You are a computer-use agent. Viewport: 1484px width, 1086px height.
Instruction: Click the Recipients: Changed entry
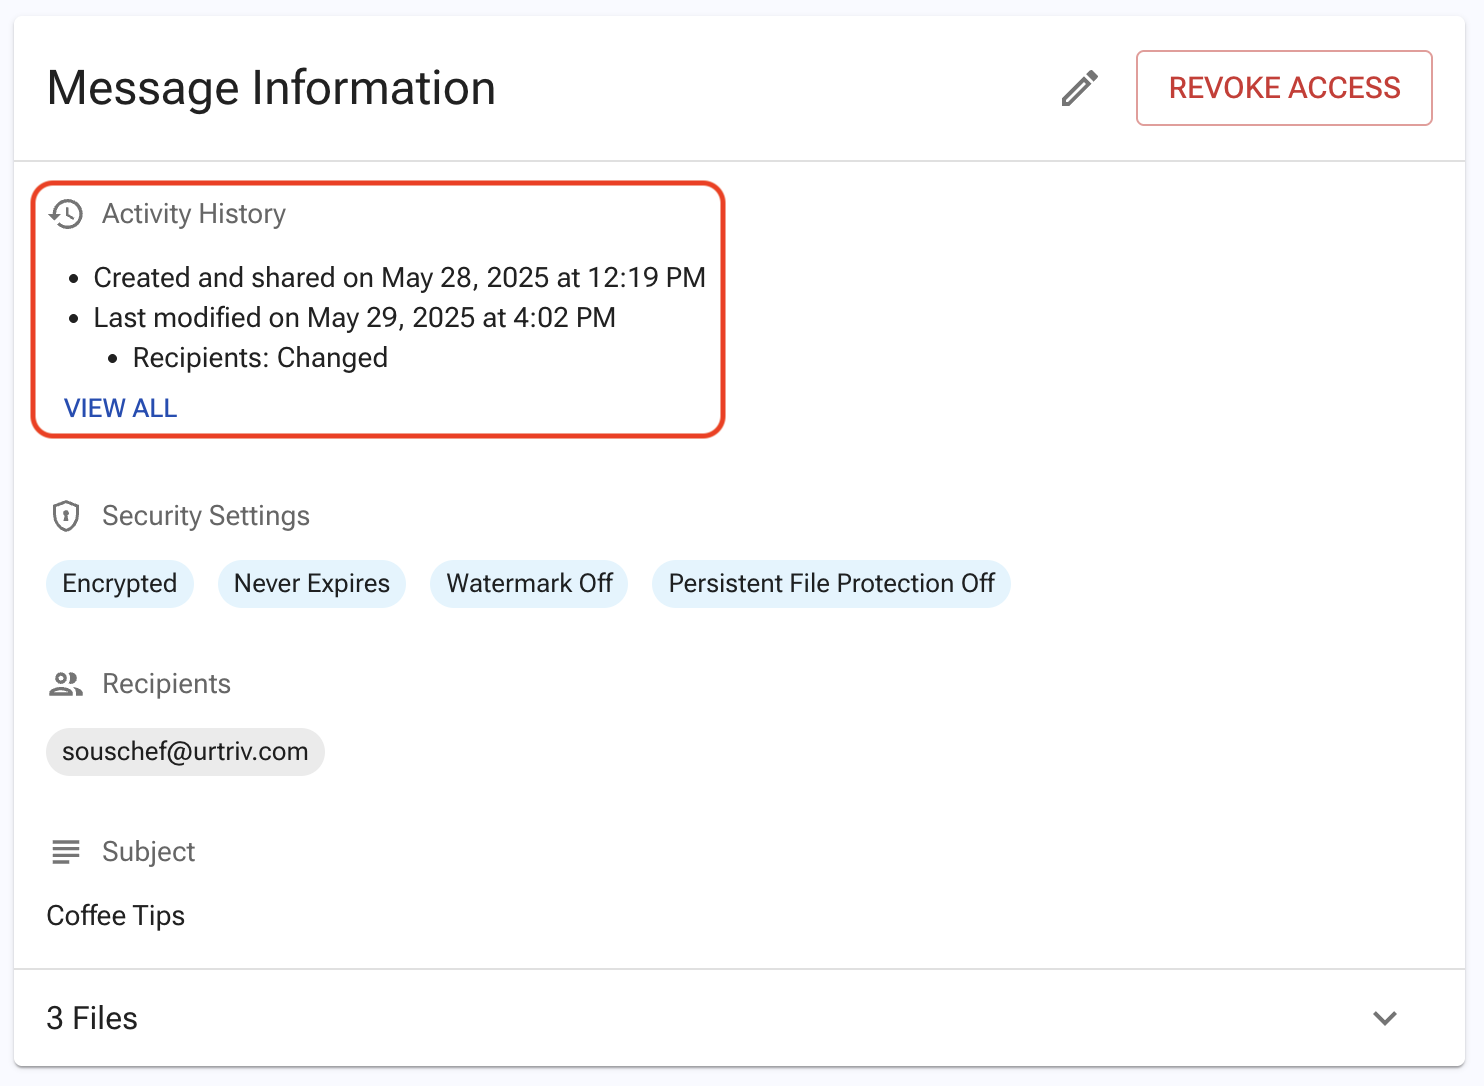point(260,358)
